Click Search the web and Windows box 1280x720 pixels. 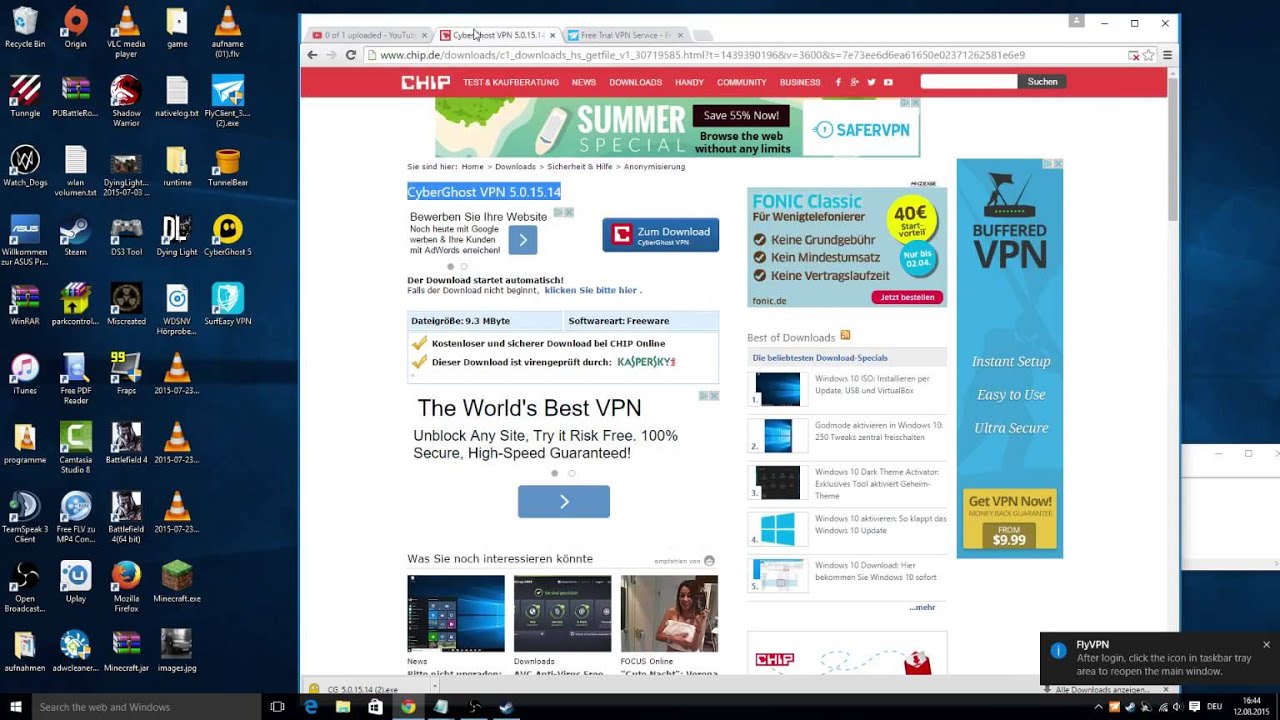tap(147, 707)
